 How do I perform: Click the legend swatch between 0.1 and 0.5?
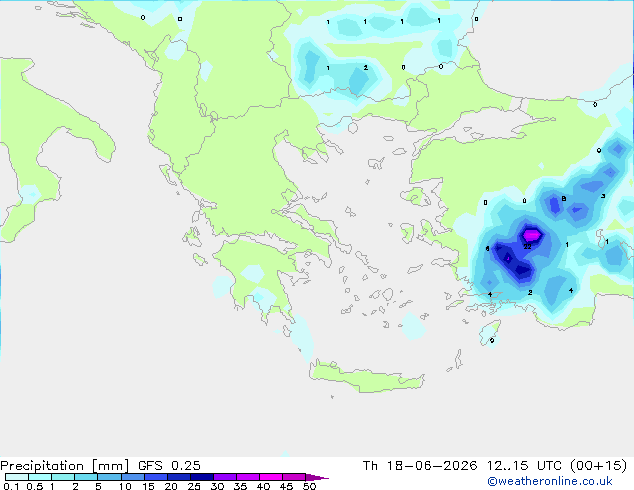[x=17, y=477]
